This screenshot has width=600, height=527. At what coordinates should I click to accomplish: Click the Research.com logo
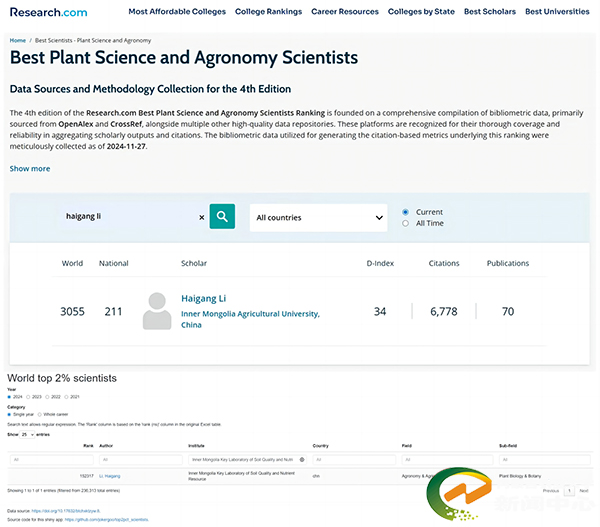47,12
